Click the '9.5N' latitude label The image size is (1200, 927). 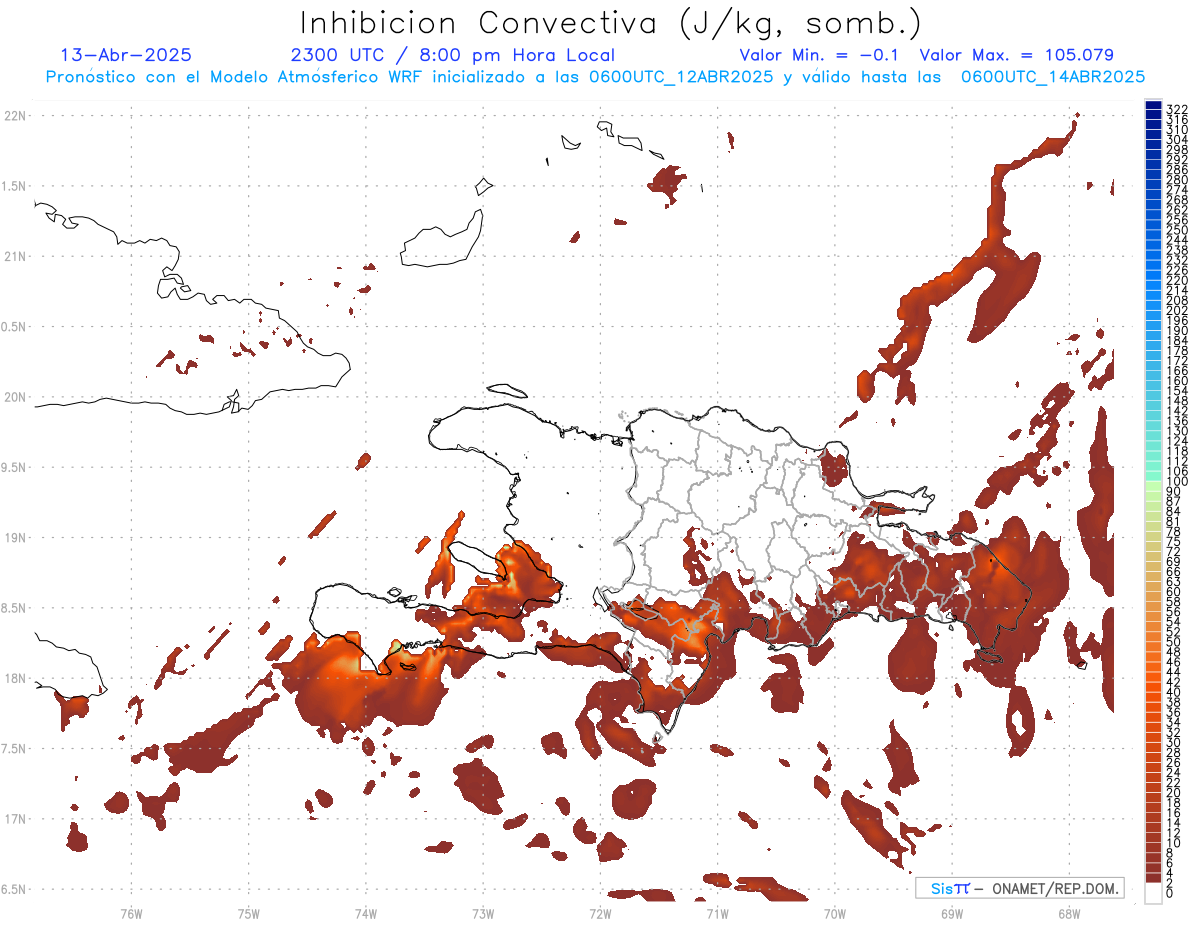(x=14, y=467)
